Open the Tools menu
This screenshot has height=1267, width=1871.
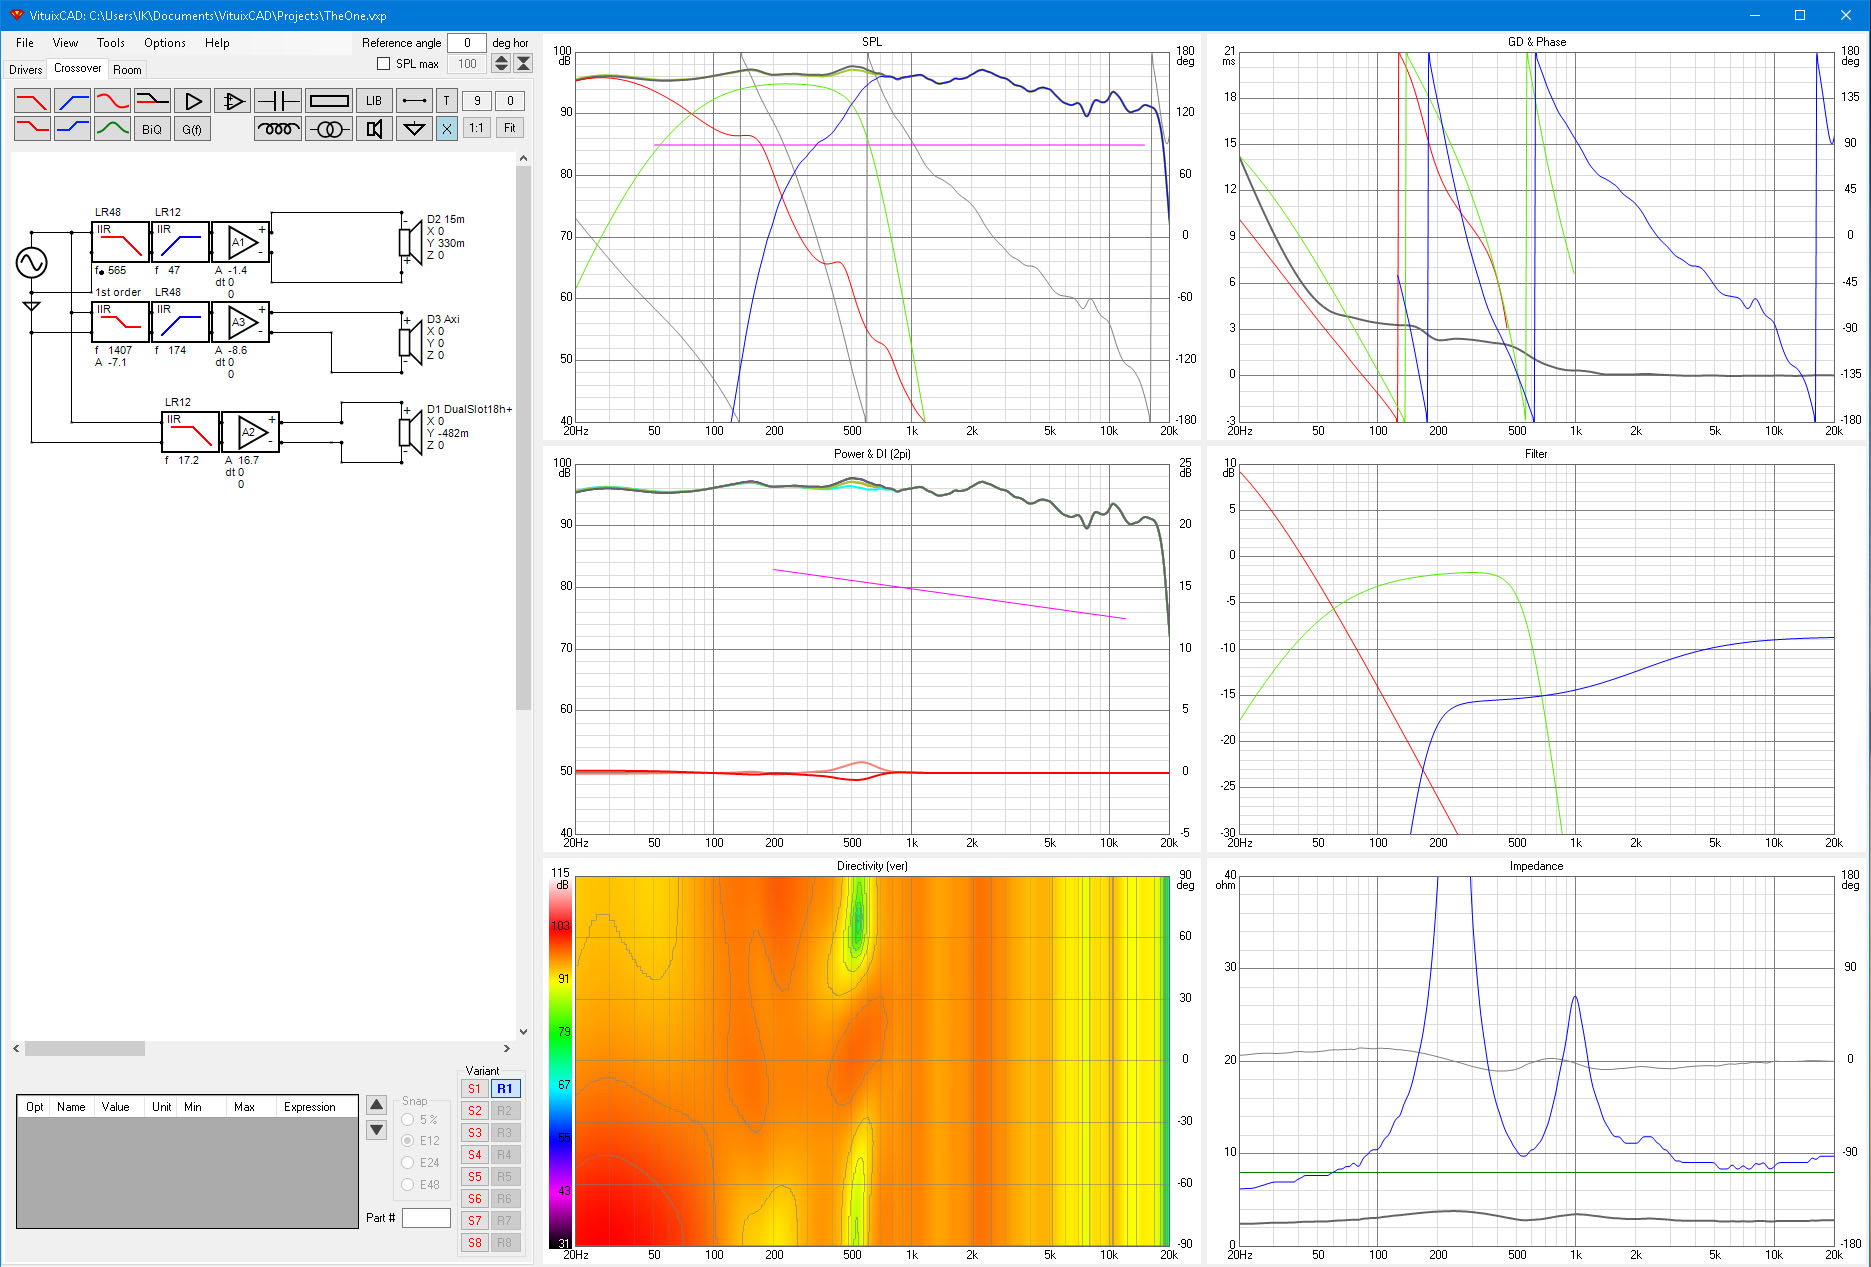coord(111,43)
